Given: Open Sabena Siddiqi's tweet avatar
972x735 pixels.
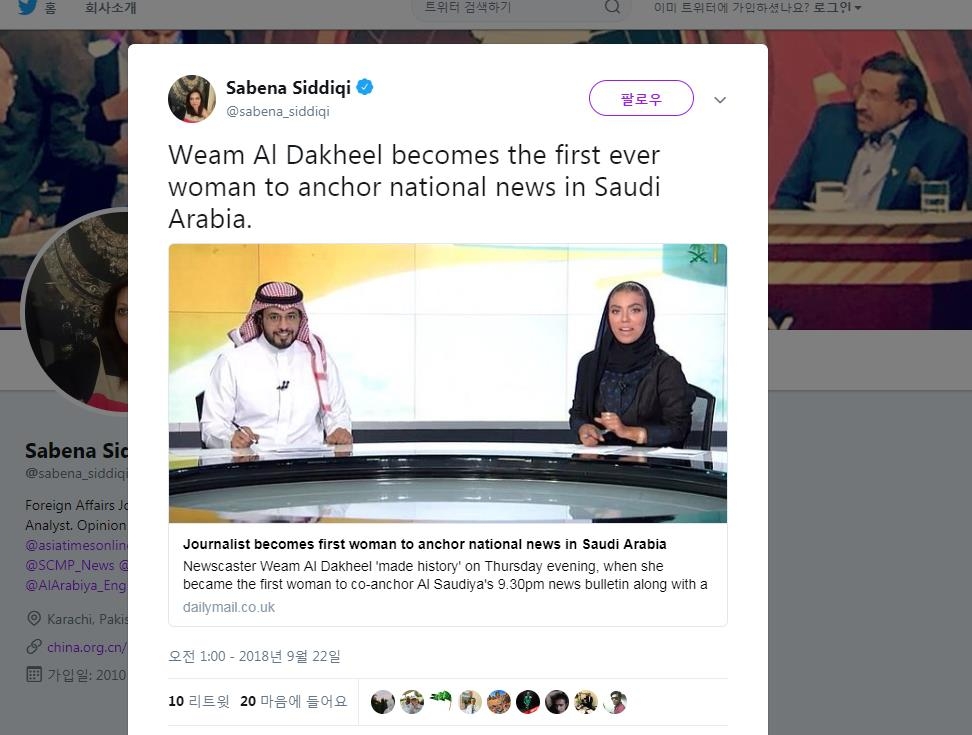Looking at the screenshot, I should pyautogui.click(x=192, y=99).
